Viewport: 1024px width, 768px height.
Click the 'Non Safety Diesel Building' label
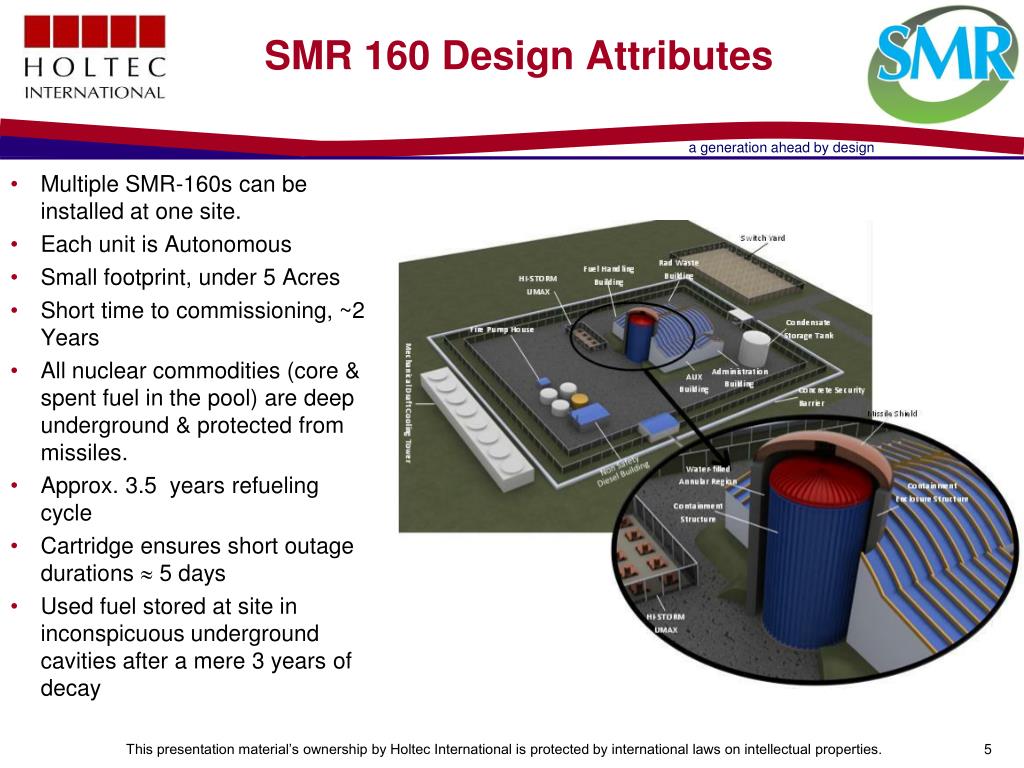pyautogui.click(x=623, y=471)
